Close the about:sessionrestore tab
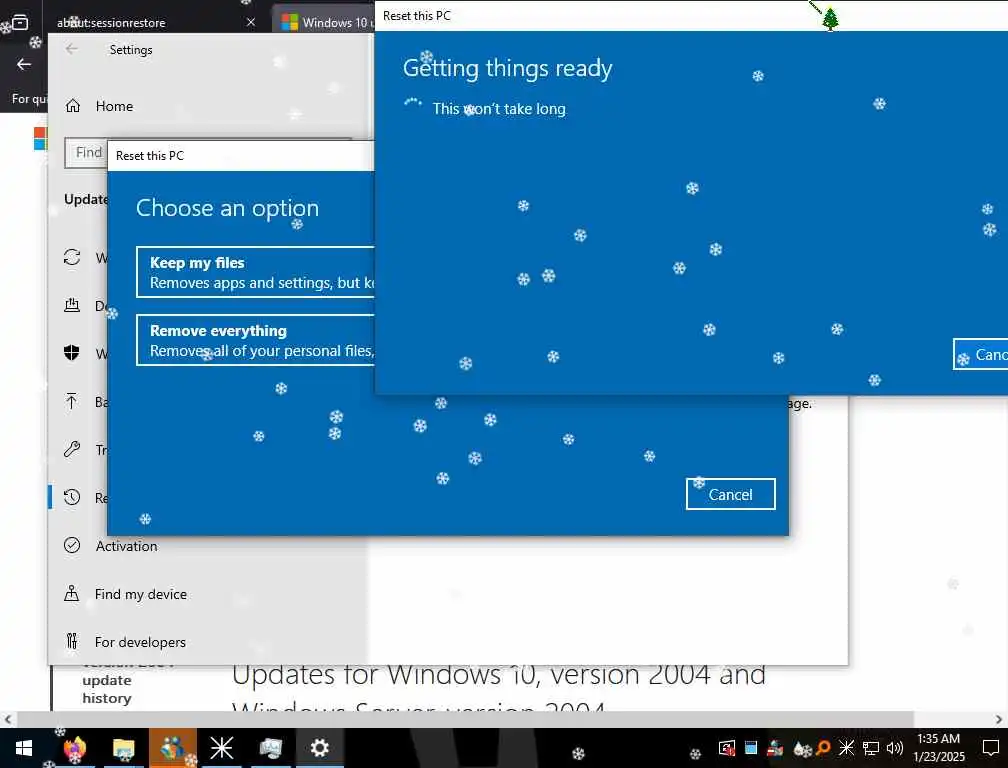The width and height of the screenshot is (1008, 768). coord(251,22)
